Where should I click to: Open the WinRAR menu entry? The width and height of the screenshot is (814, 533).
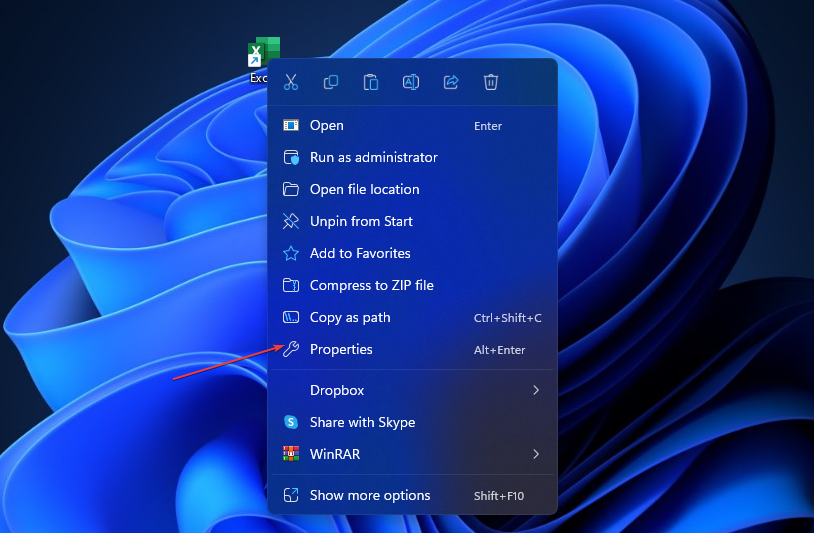coord(412,454)
